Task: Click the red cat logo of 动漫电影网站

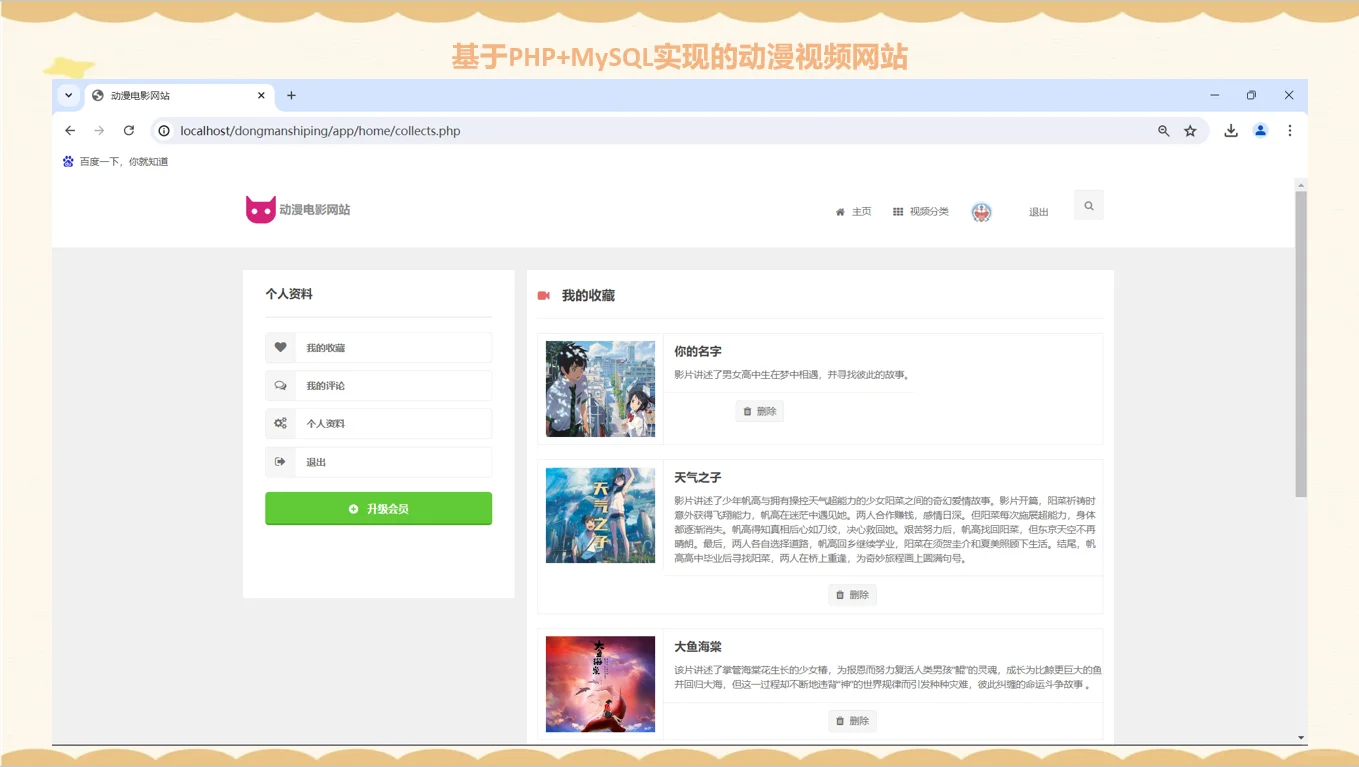Action: point(260,209)
